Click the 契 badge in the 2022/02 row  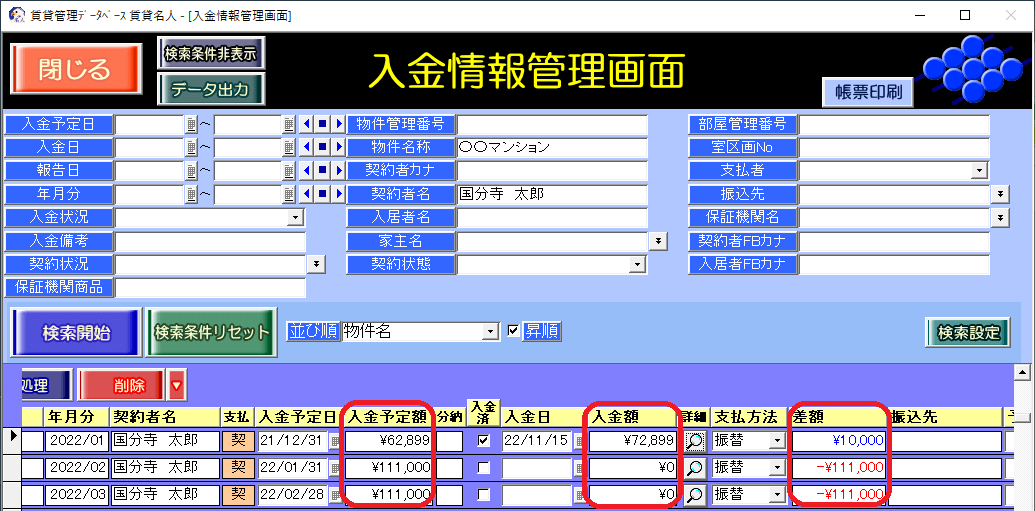(238, 467)
